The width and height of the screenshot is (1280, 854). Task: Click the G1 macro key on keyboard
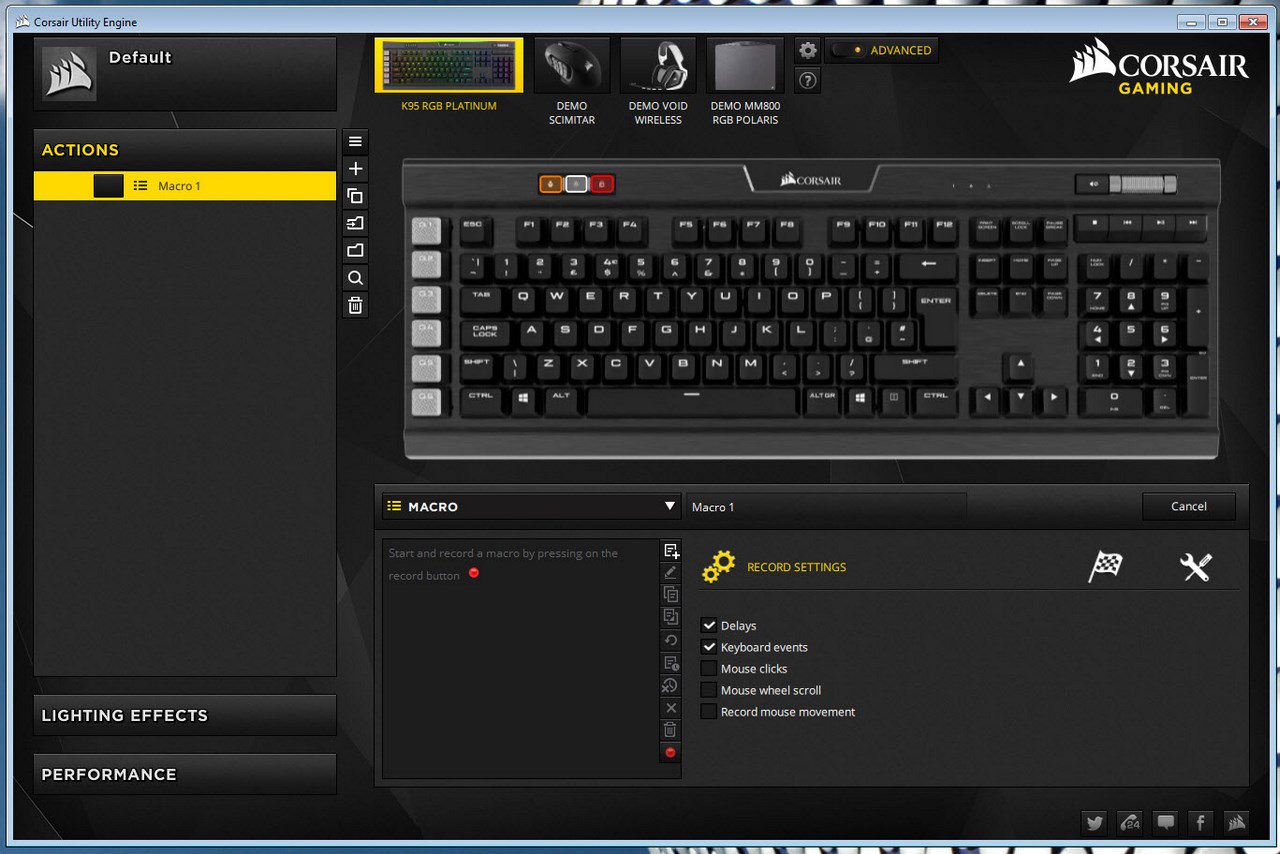pyautogui.click(x=427, y=231)
